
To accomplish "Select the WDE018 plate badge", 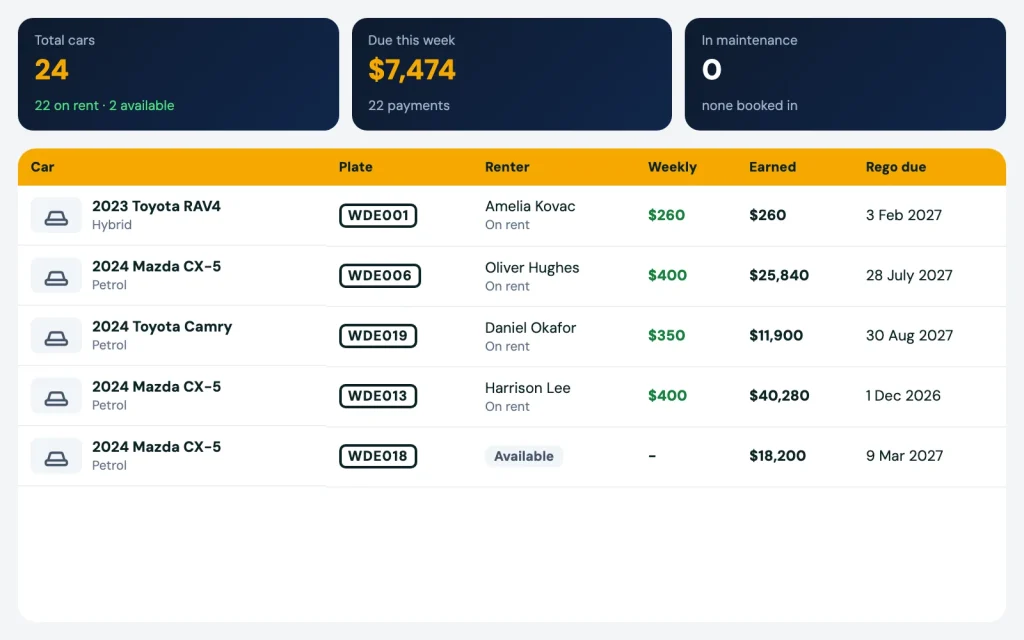I will click(x=378, y=456).
